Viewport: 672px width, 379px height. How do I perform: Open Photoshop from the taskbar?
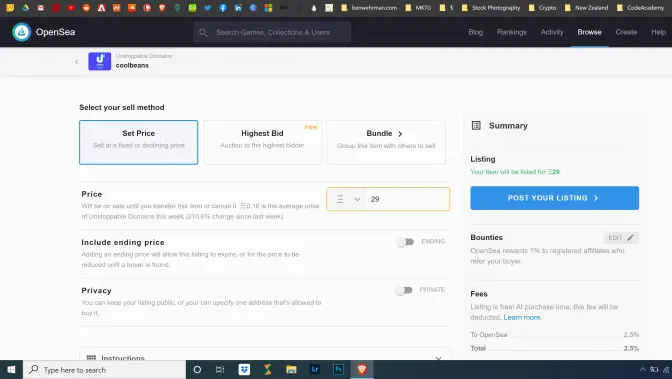(x=338, y=370)
